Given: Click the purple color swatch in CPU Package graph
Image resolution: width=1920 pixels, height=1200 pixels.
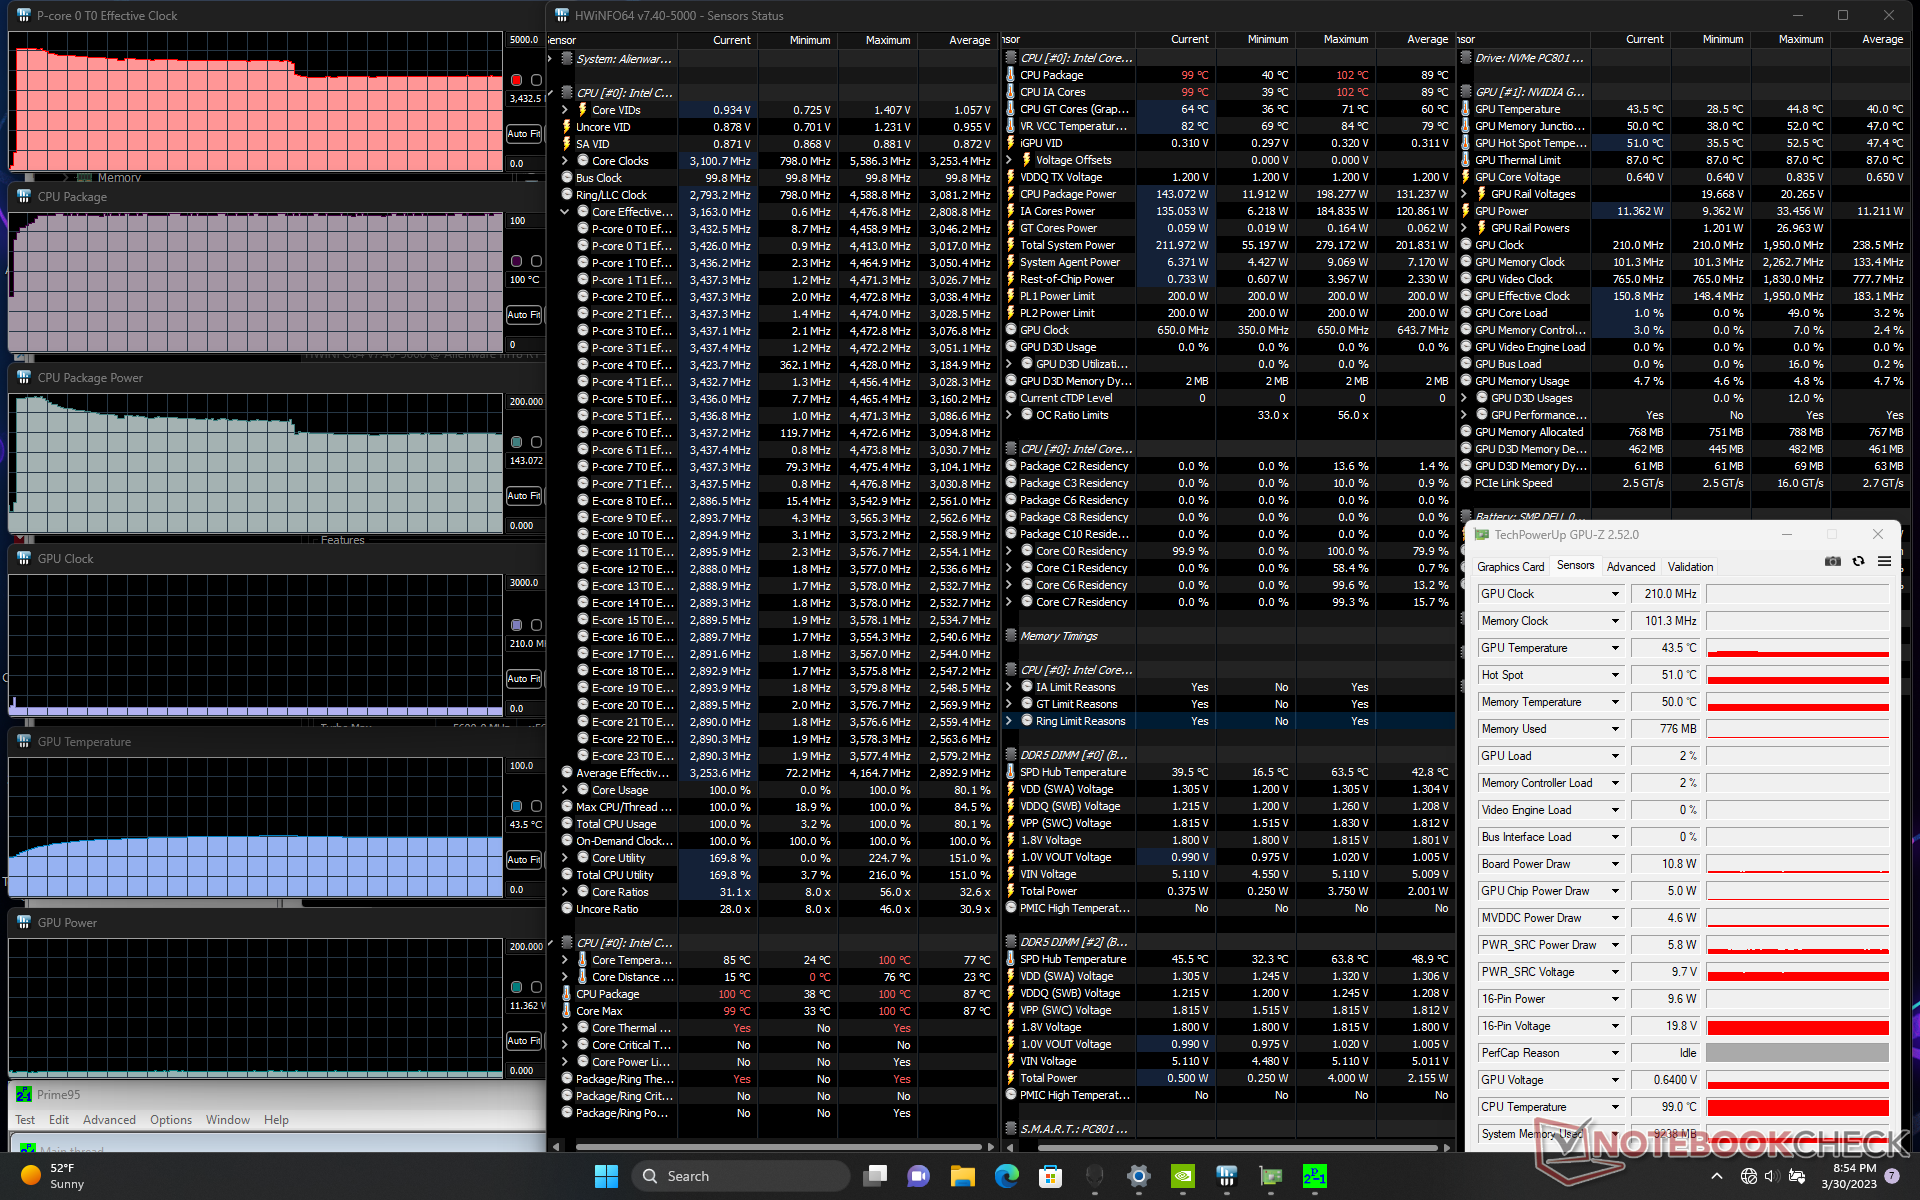Looking at the screenshot, I should pos(516,261).
